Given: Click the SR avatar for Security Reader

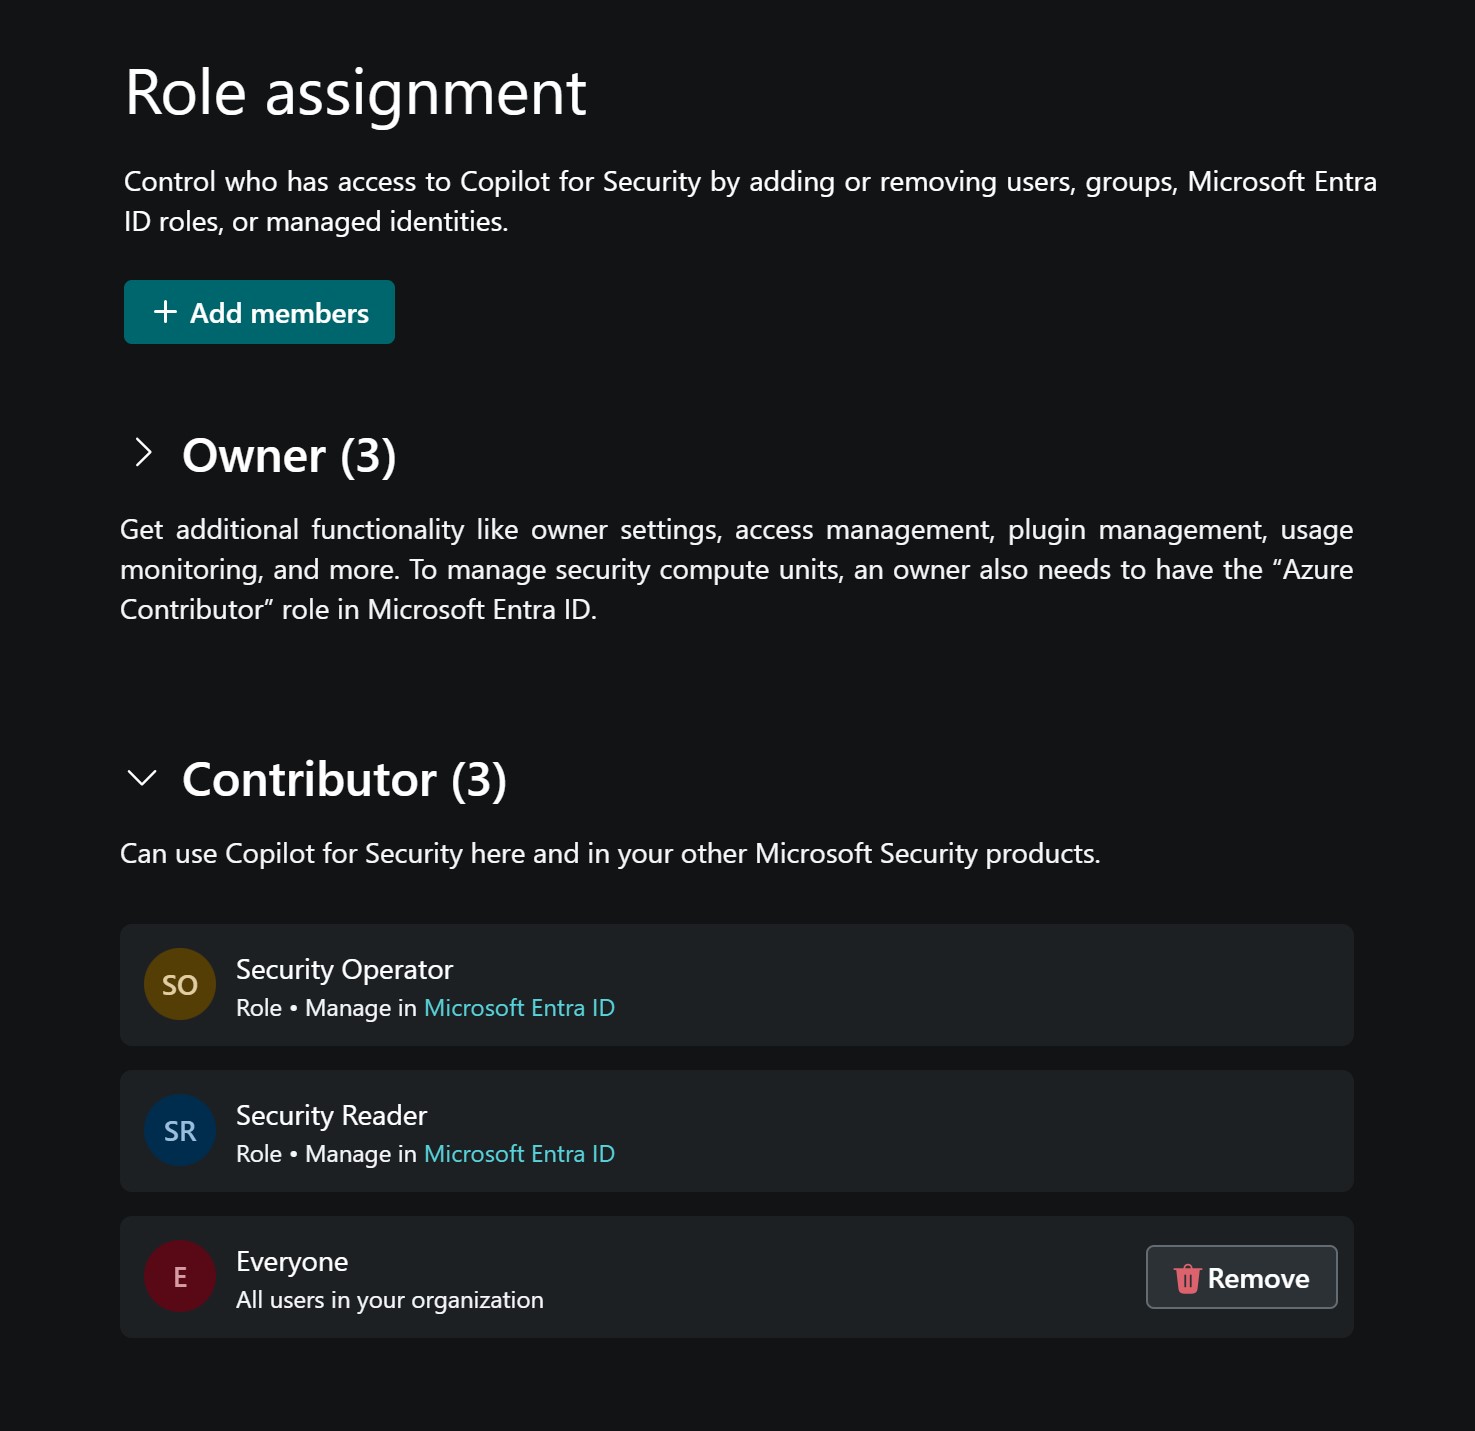Looking at the screenshot, I should tap(180, 1131).
